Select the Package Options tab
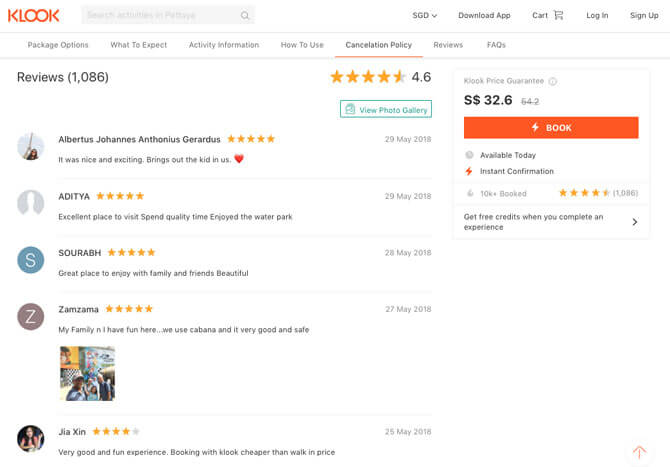Viewport: 670px width, 467px height. click(x=58, y=45)
